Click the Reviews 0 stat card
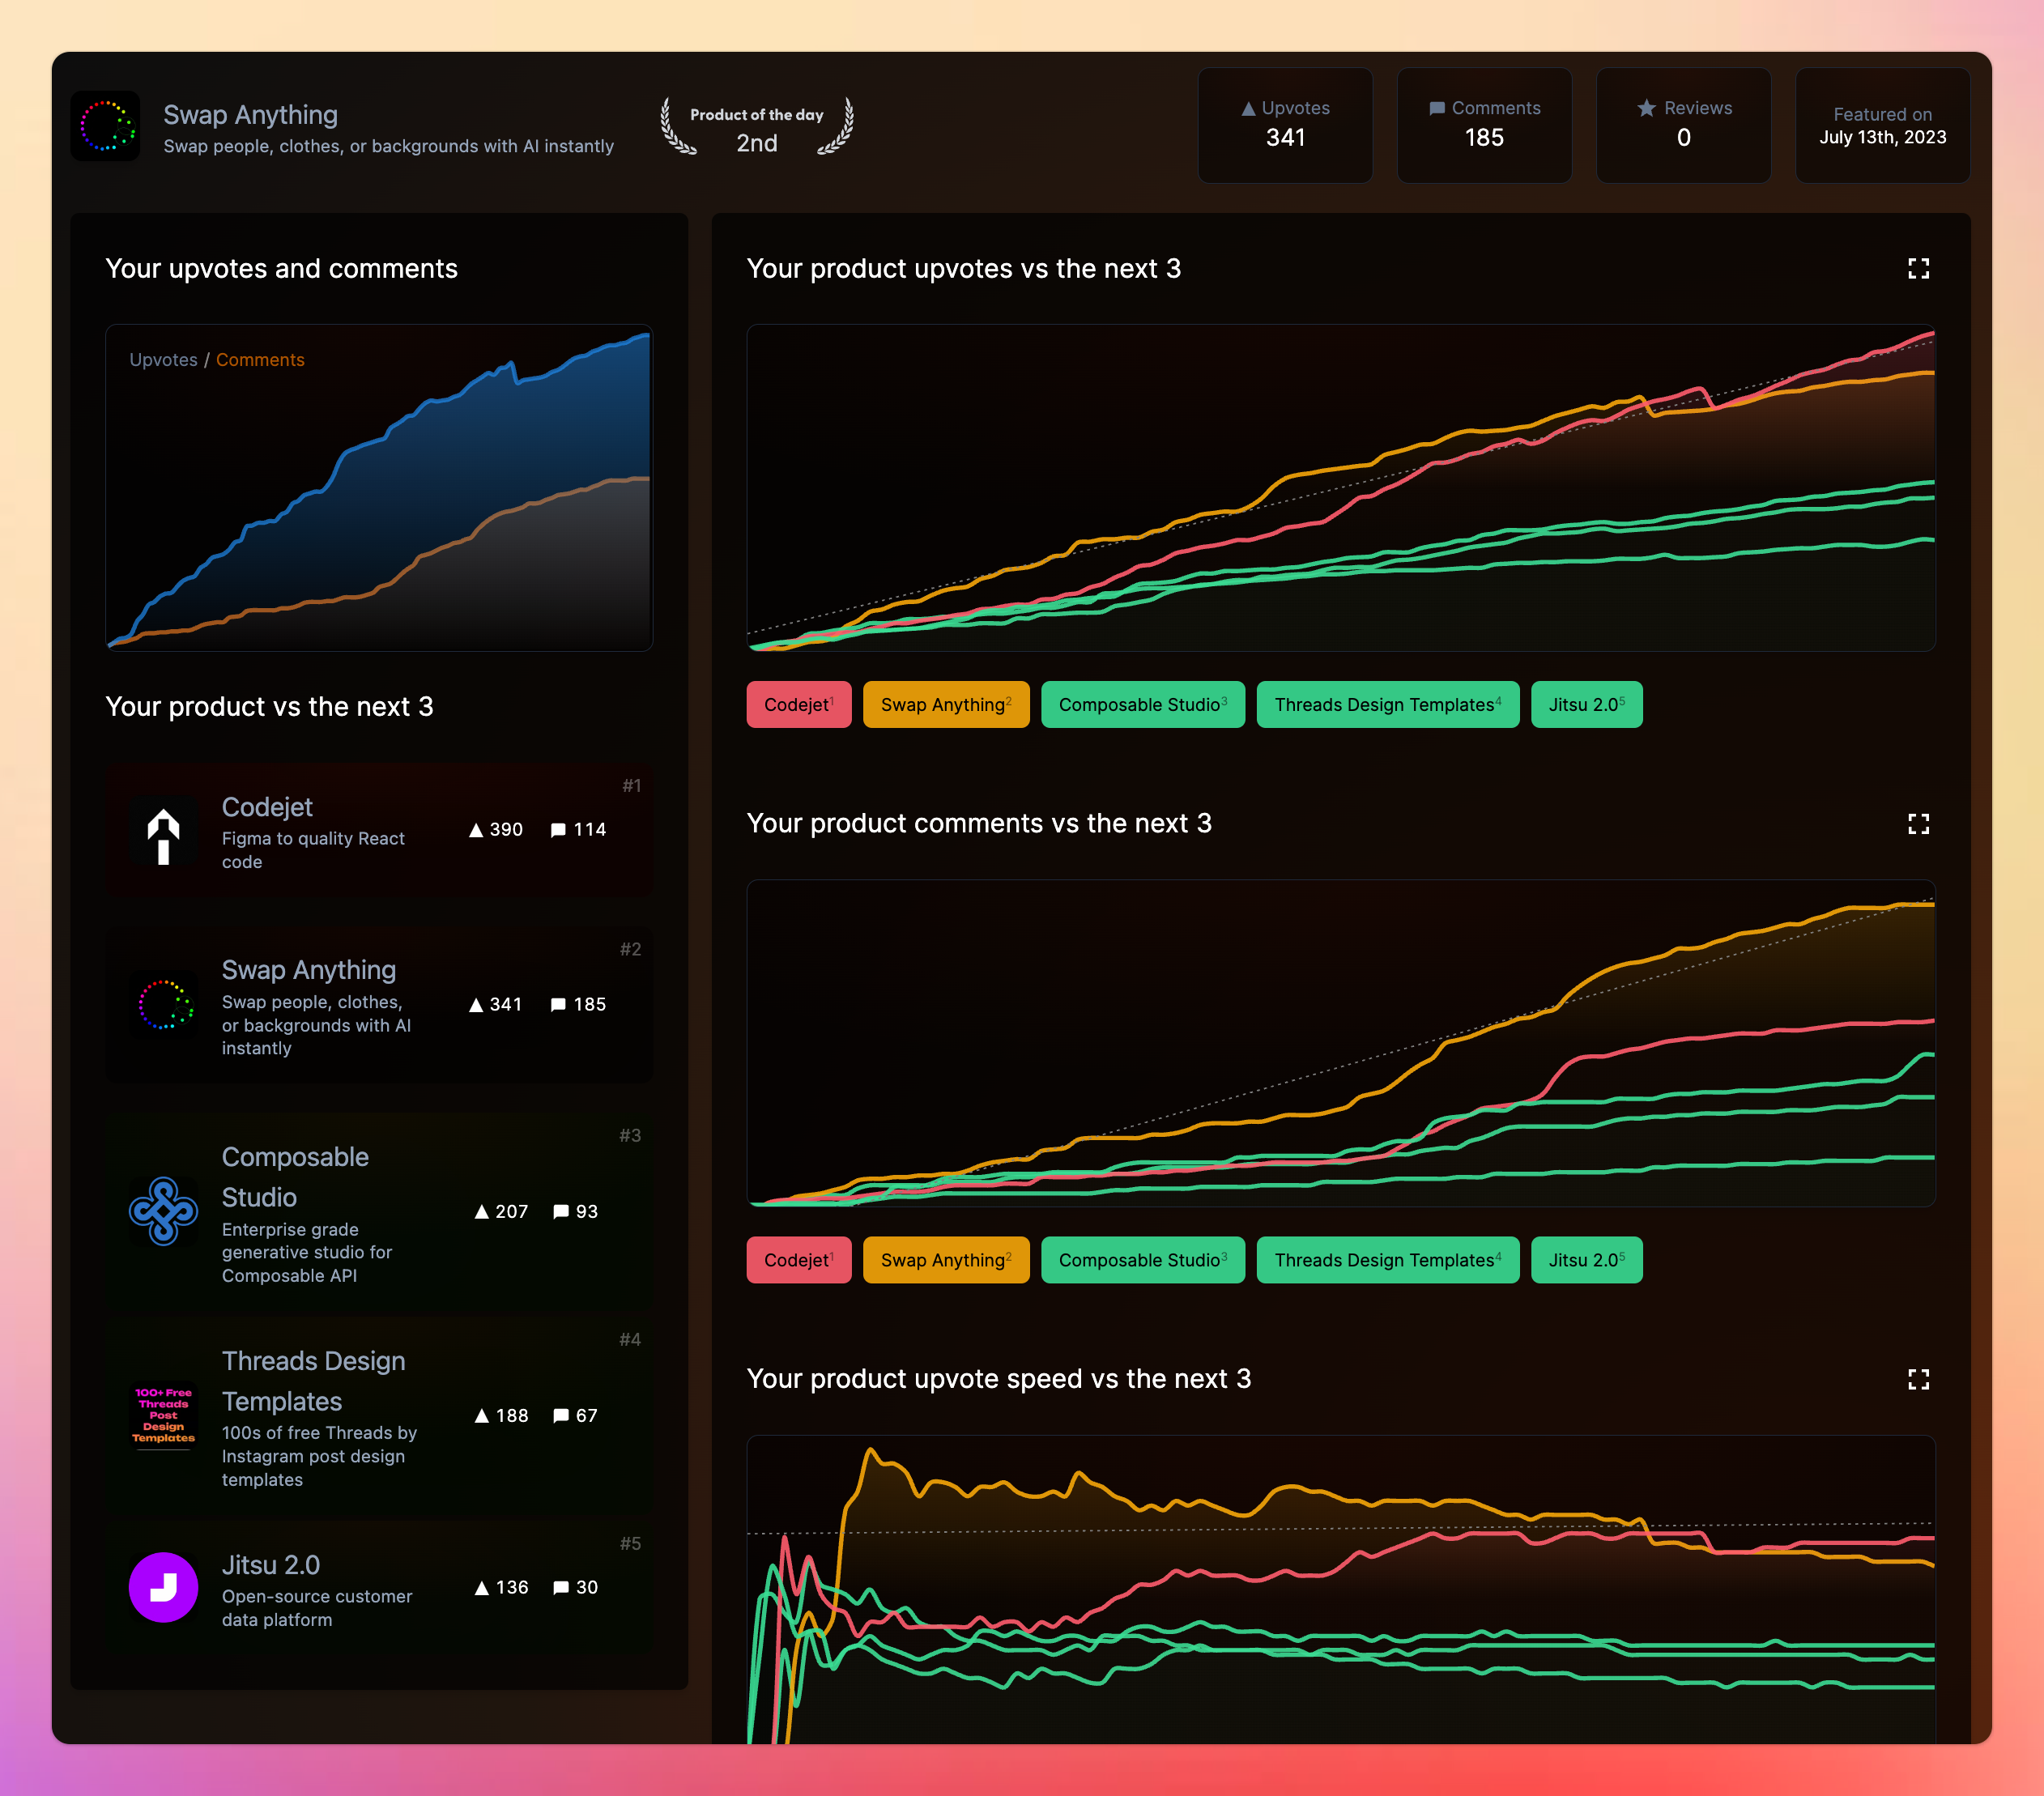 [x=1684, y=125]
